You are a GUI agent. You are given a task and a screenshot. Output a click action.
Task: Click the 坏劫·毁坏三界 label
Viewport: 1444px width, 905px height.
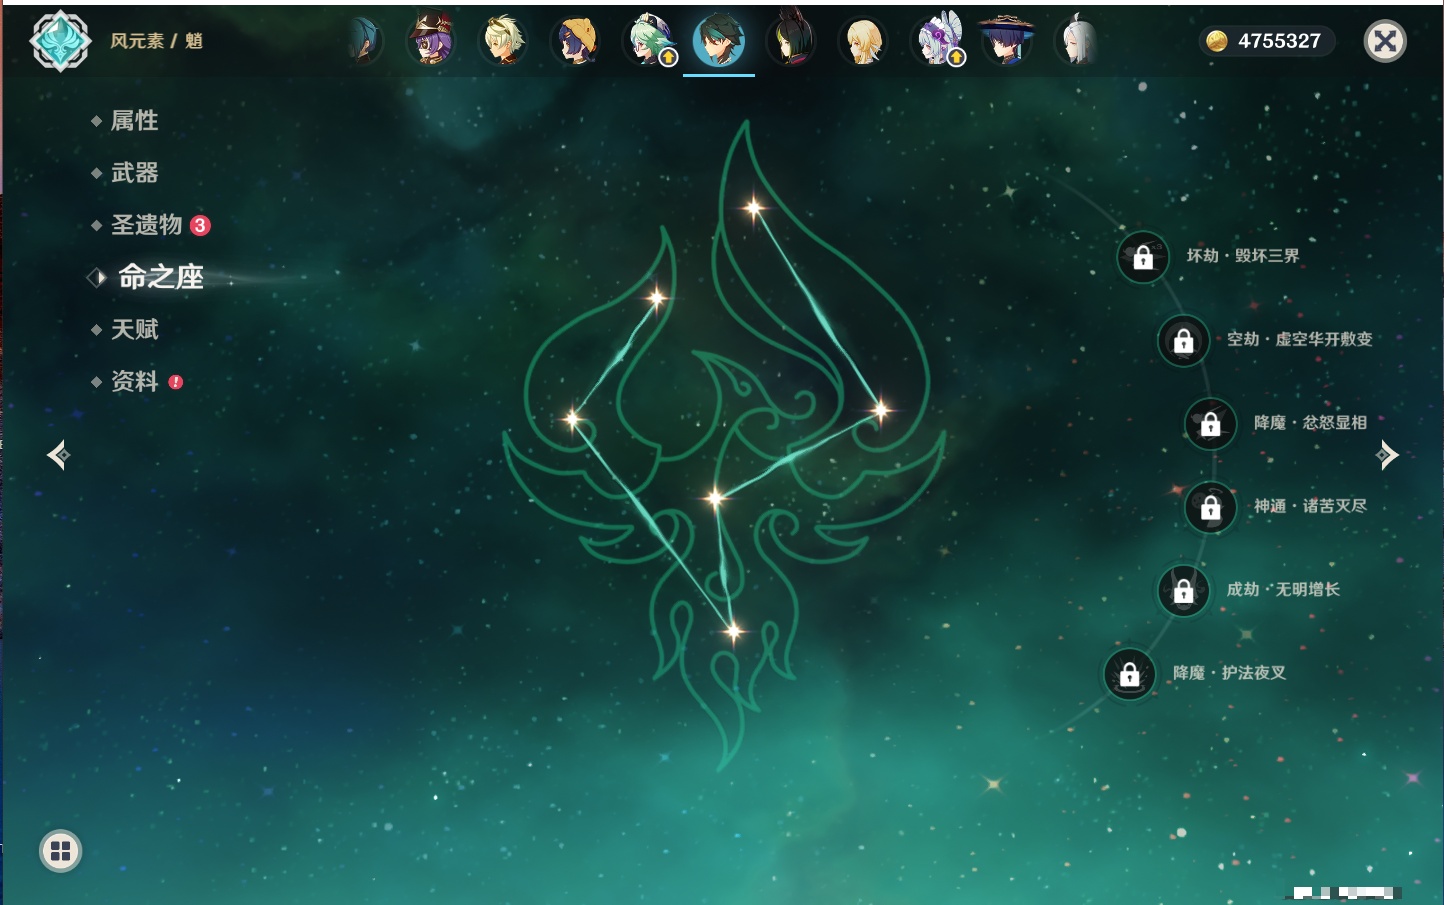click(1243, 256)
